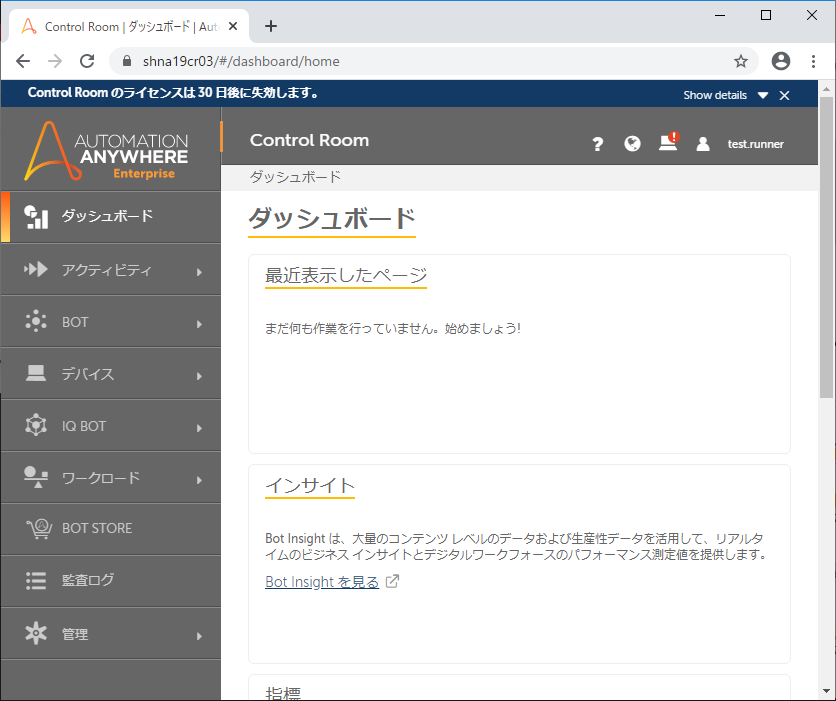Viewport: 836px width, 701px height.
Task: Bookmark this page with star icon
Action: 741,61
